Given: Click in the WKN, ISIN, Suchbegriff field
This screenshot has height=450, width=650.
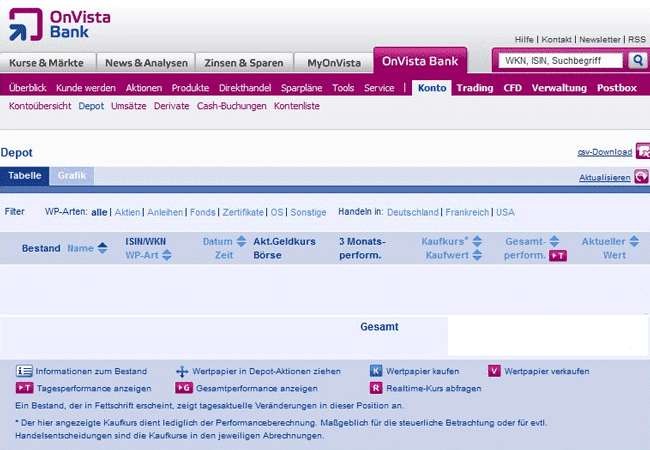Looking at the screenshot, I should pos(560,60).
